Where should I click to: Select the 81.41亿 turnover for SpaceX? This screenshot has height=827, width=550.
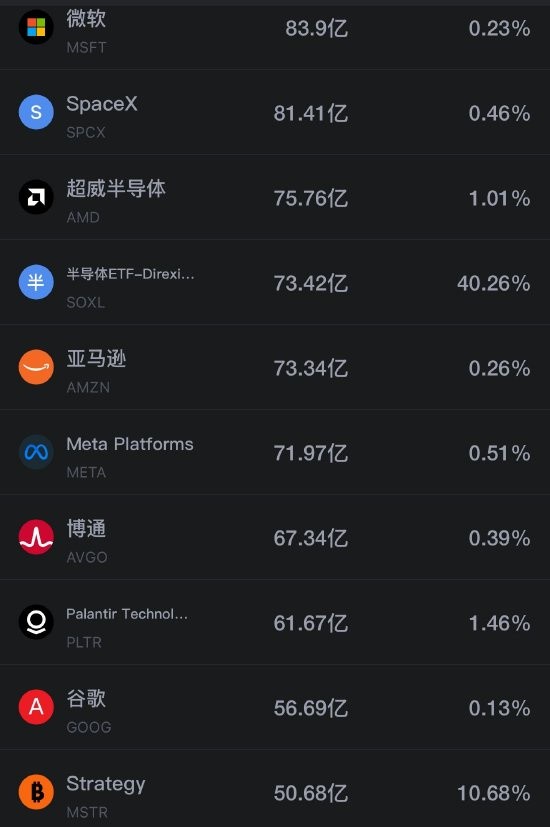click(311, 113)
